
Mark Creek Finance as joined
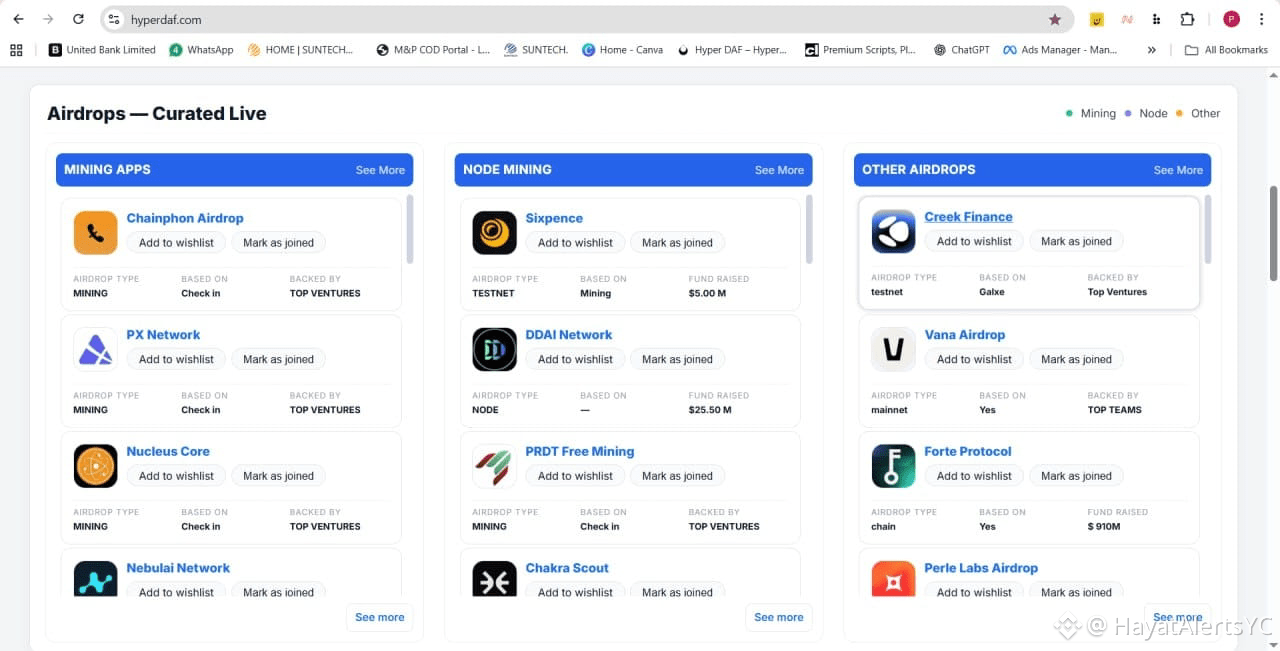coord(1076,241)
